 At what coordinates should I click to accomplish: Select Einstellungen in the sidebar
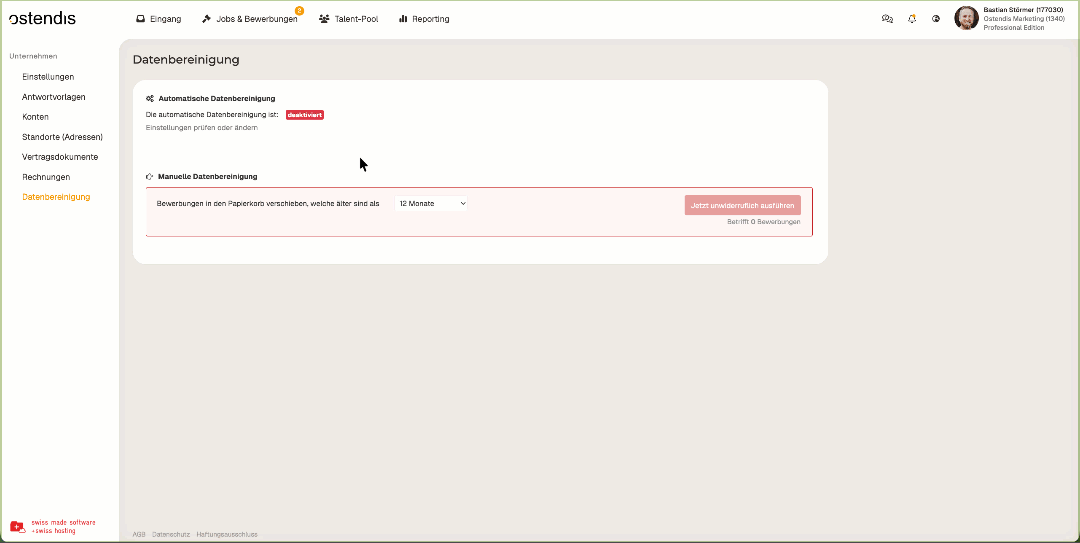[x=48, y=77]
